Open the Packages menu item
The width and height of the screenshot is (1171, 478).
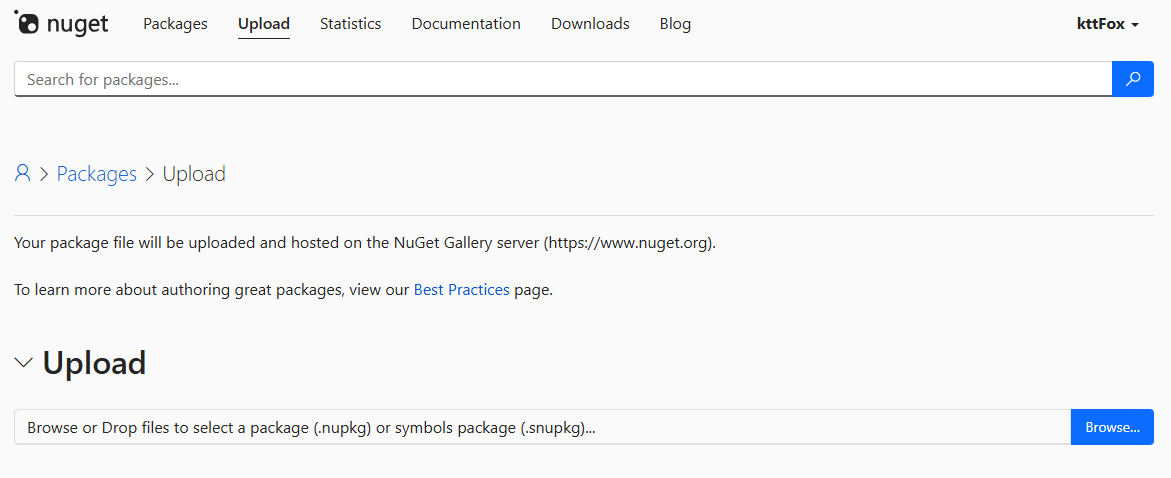tap(175, 24)
